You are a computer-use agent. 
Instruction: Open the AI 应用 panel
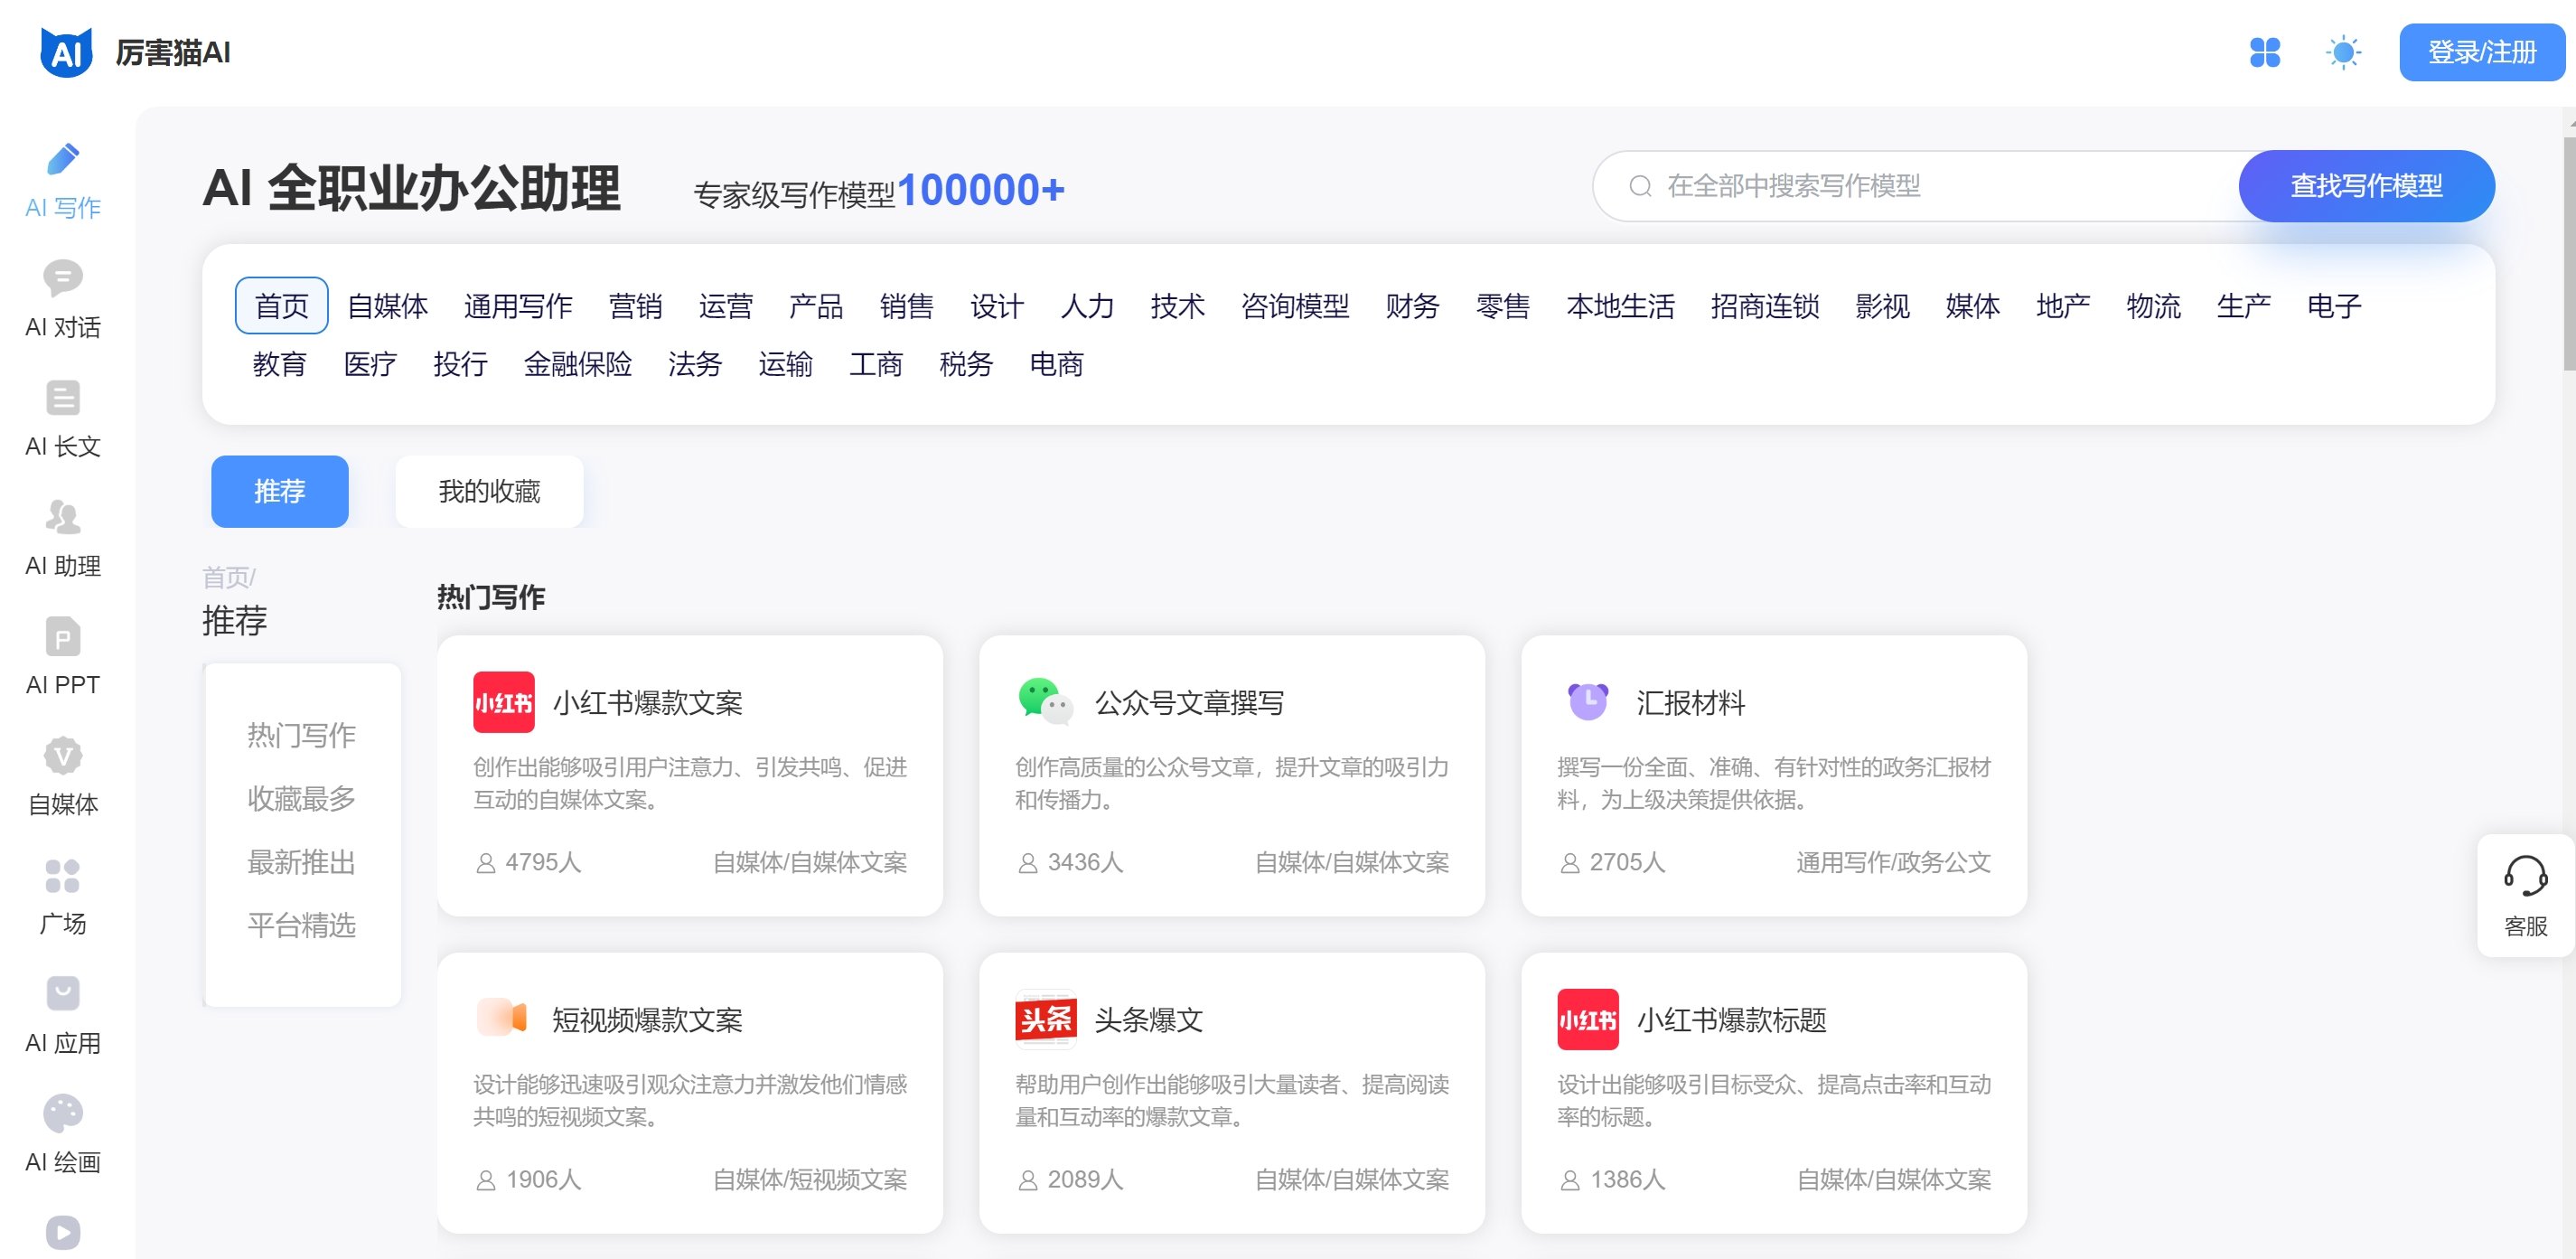[x=62, y=1016]
